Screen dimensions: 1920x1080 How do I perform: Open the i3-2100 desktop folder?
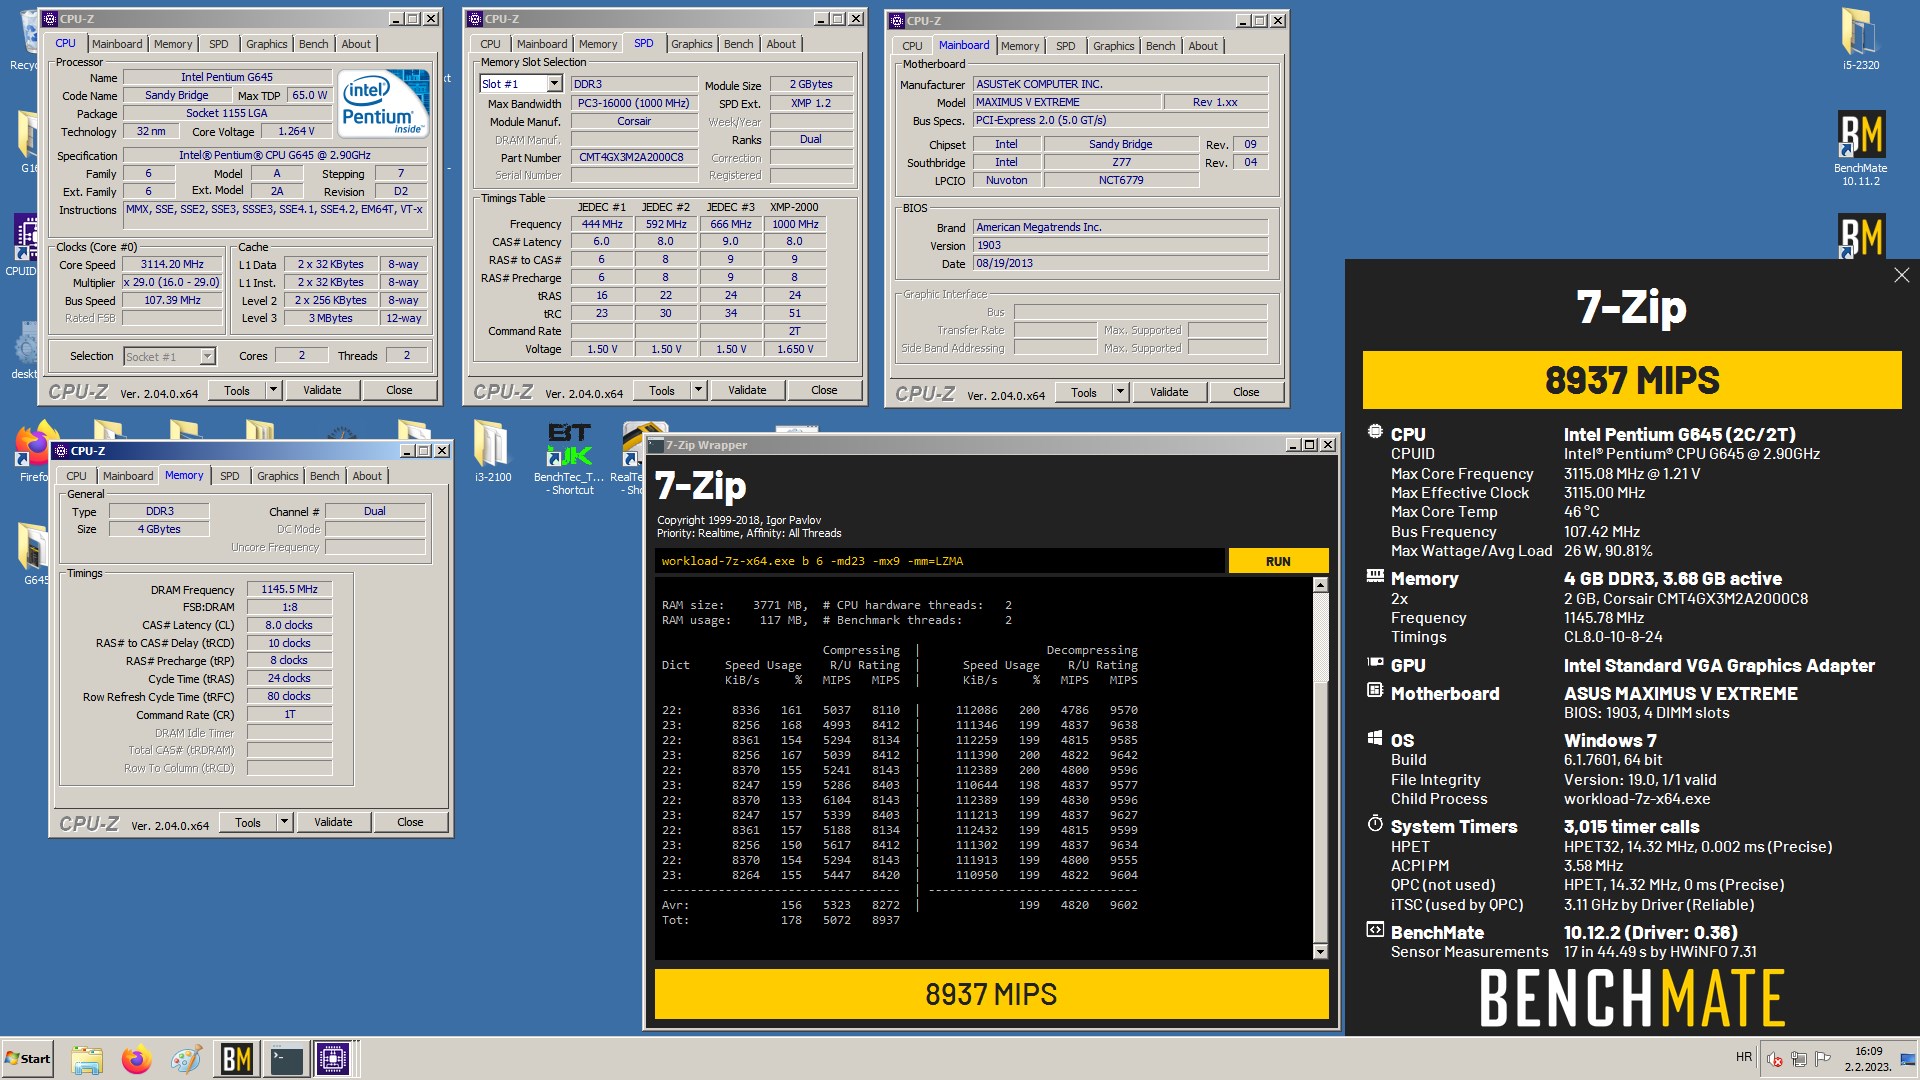click(492, 452)
